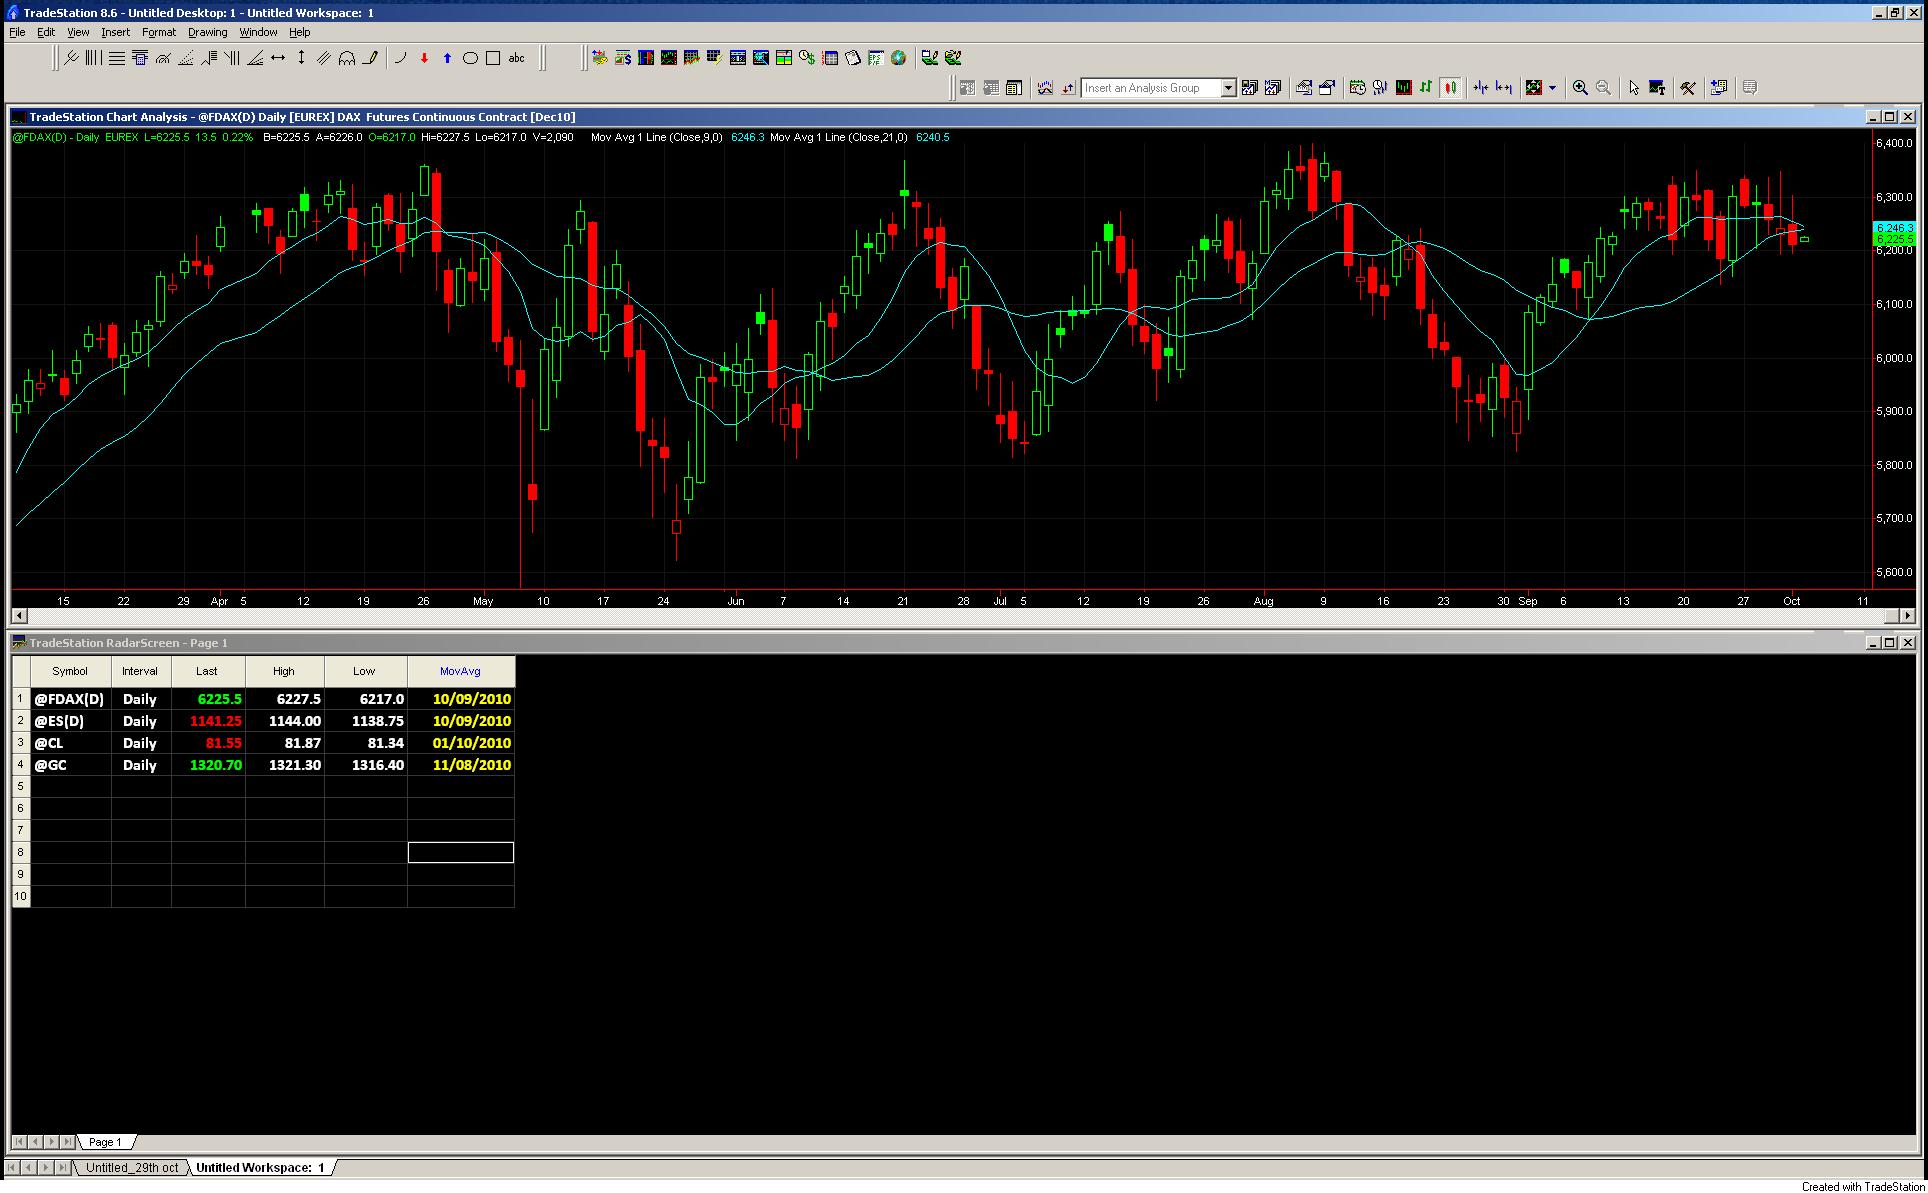Open the Insert an Analysis Group dropdown

[x=1228, y=88]
